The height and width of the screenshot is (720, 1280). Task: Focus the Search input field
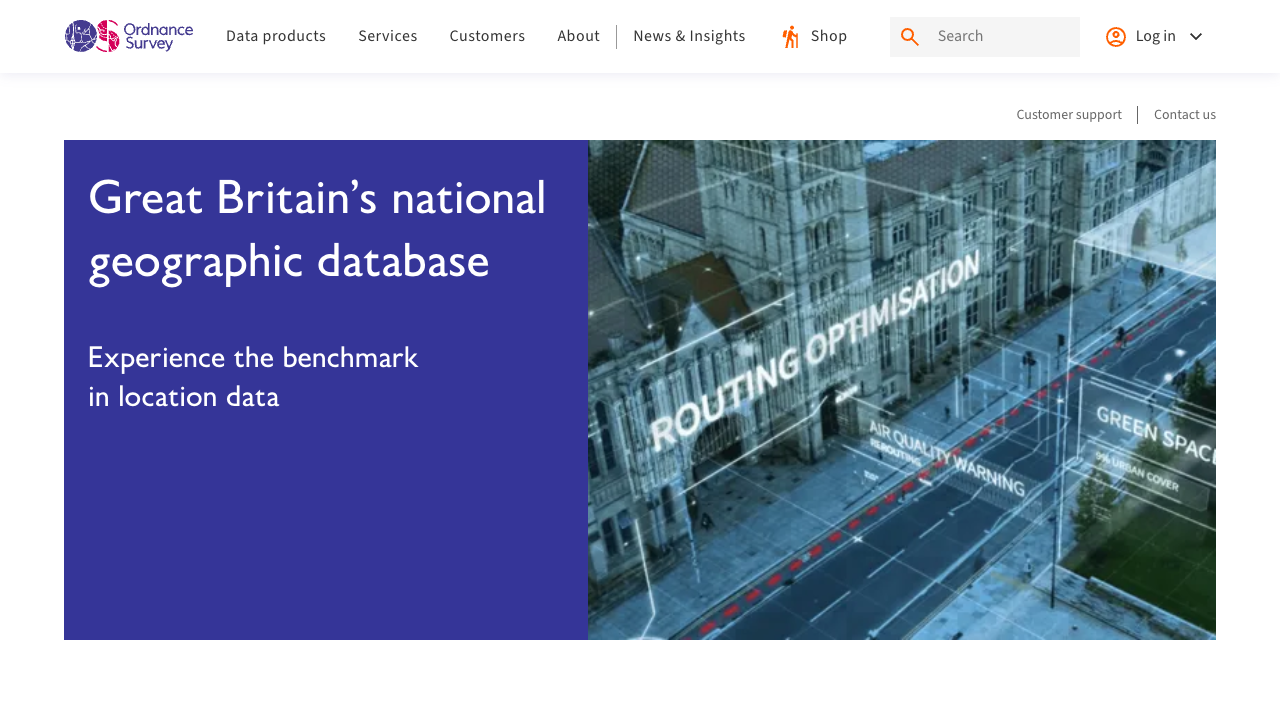coord(1003,37)
